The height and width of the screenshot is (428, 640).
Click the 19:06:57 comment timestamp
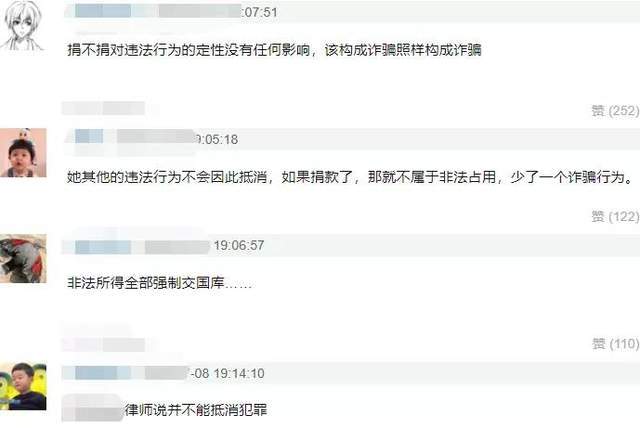point(239,245)
